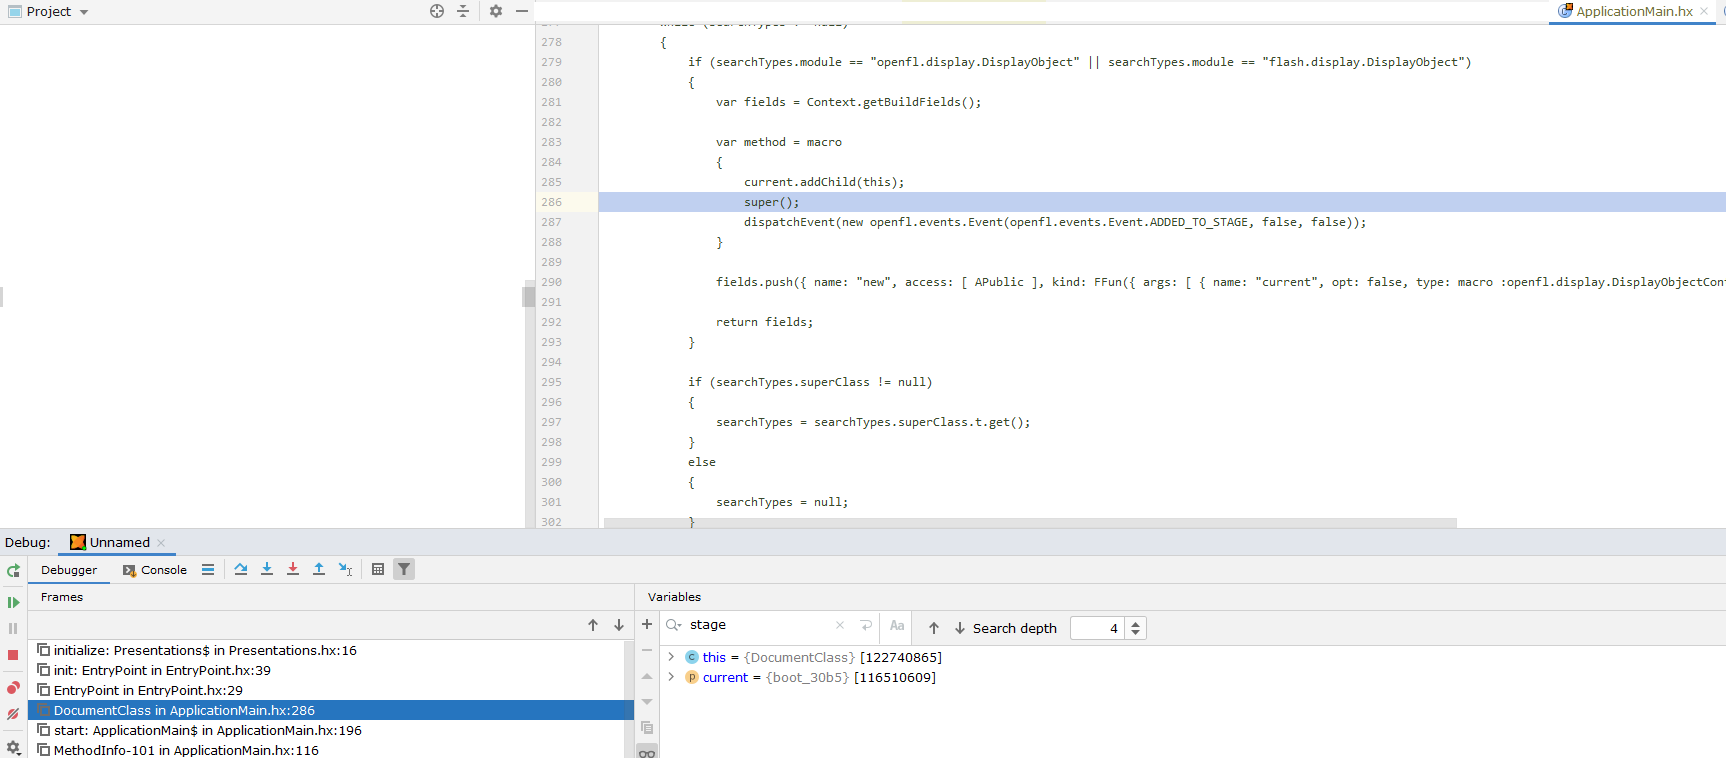Jump to previous search occurrence arrow
The image size is (1726, 758).
[934, 628]
